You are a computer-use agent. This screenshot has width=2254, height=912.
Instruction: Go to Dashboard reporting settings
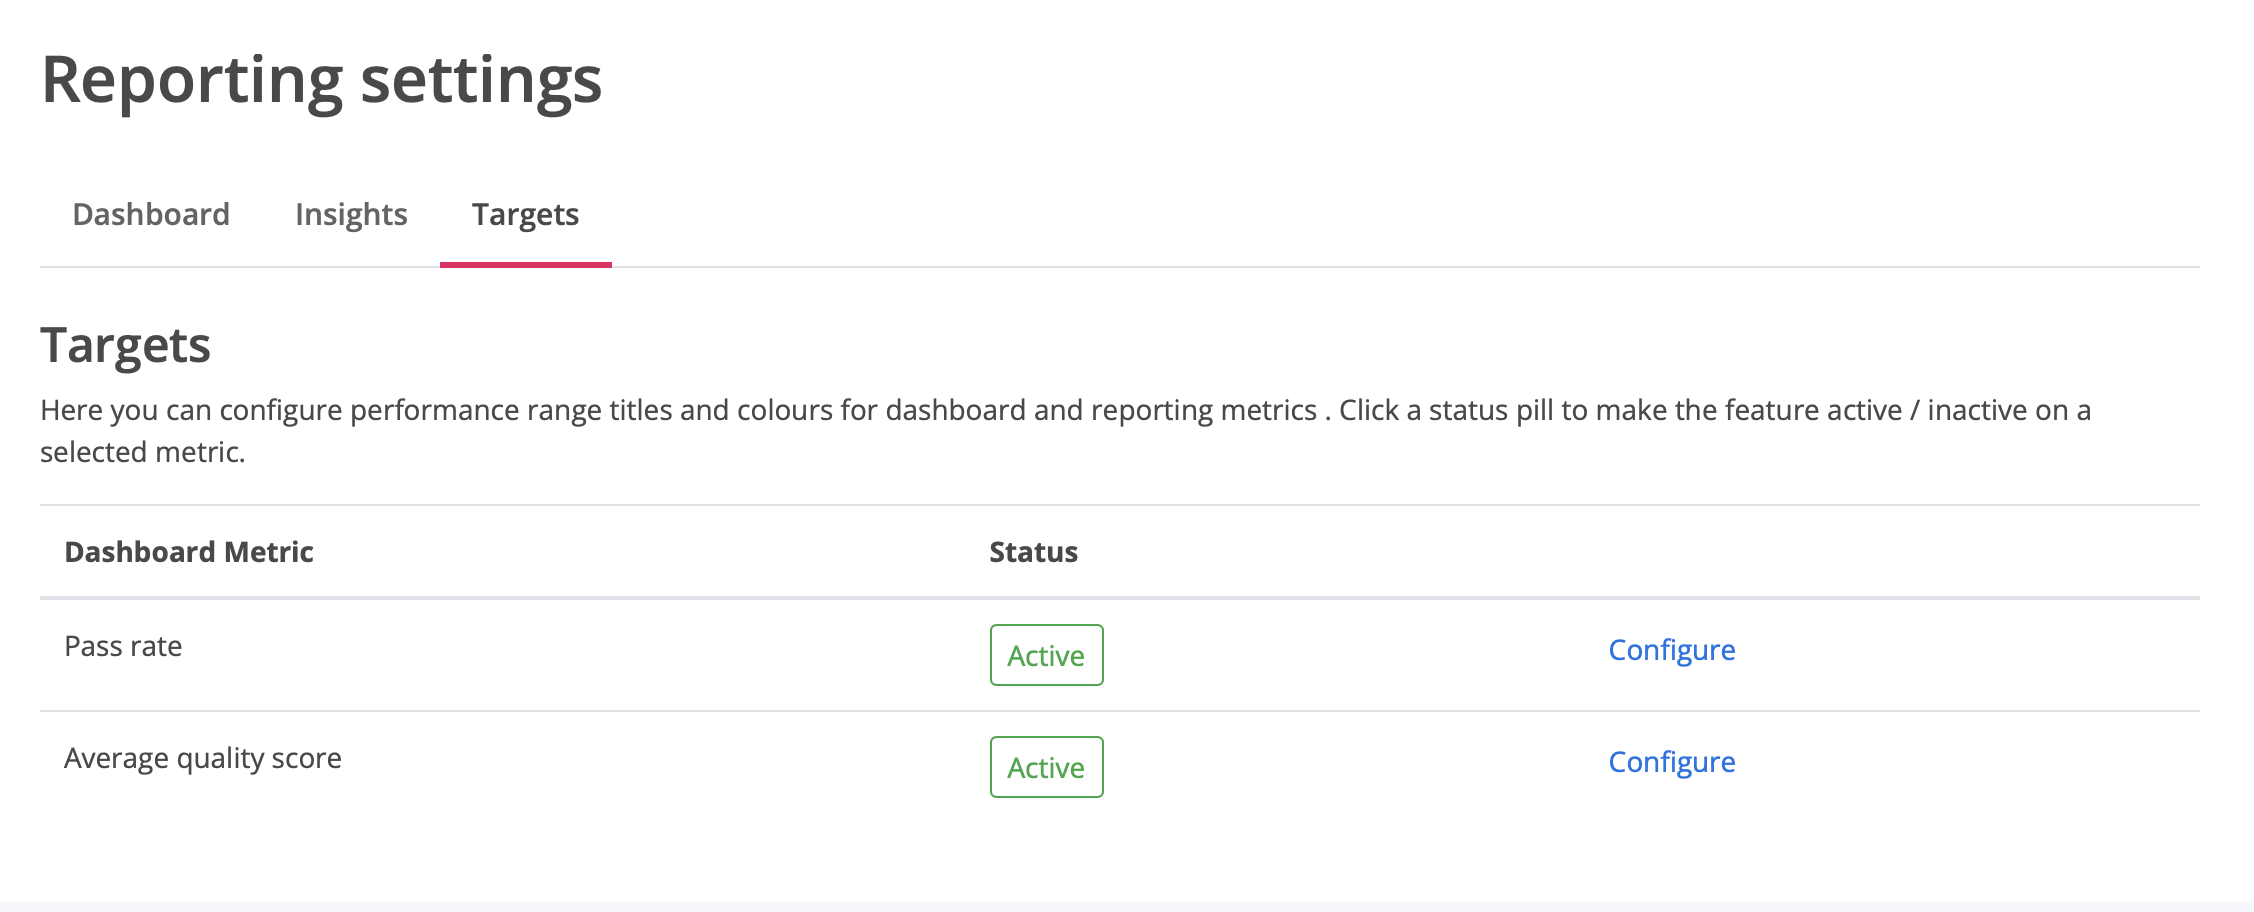[x=151, y=214]
